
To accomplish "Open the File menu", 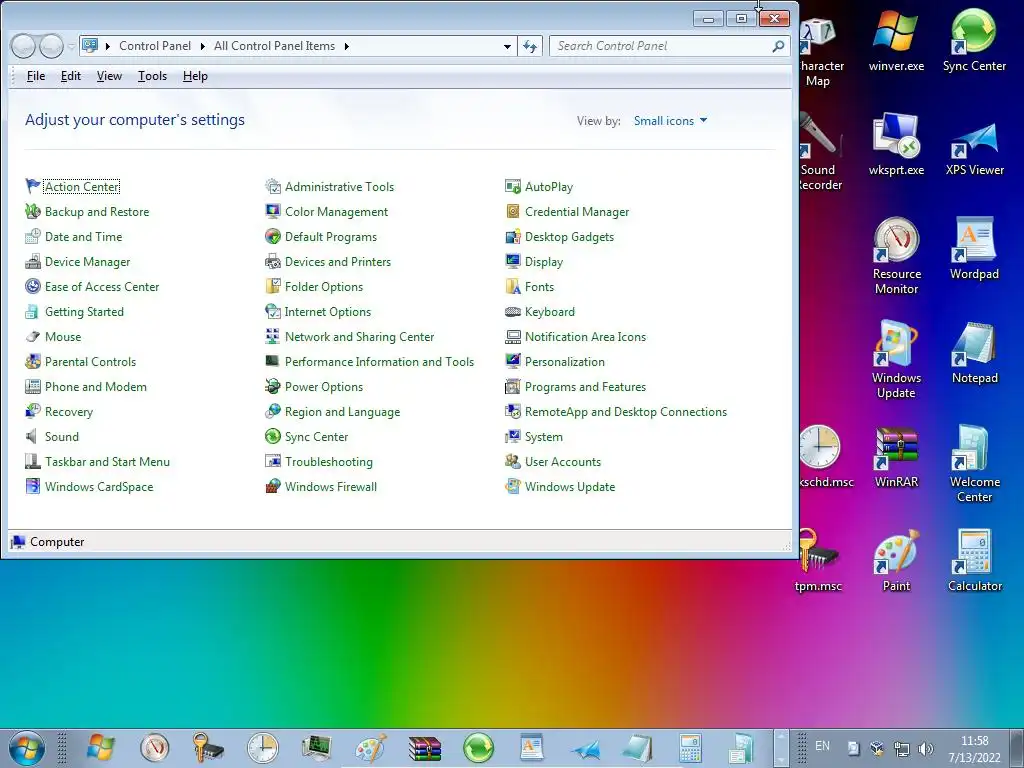I will 36,76.
